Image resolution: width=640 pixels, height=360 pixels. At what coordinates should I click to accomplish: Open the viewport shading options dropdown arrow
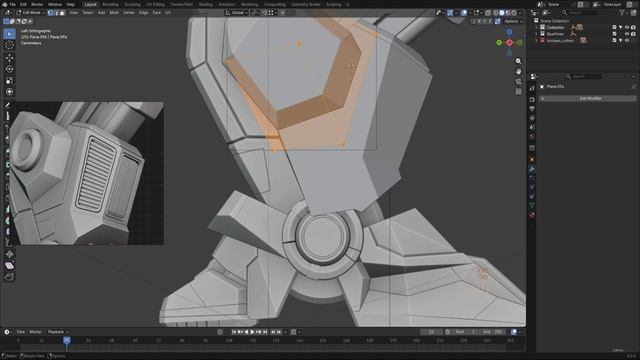click(520, 13)
